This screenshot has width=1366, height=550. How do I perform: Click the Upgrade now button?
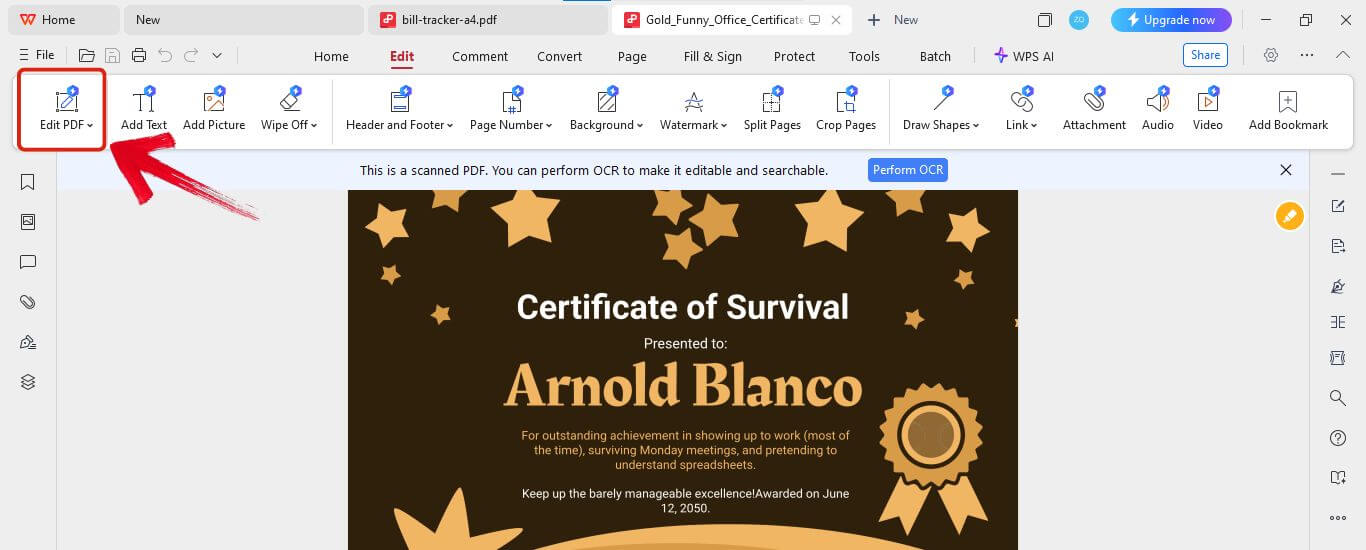point(1172,20)
